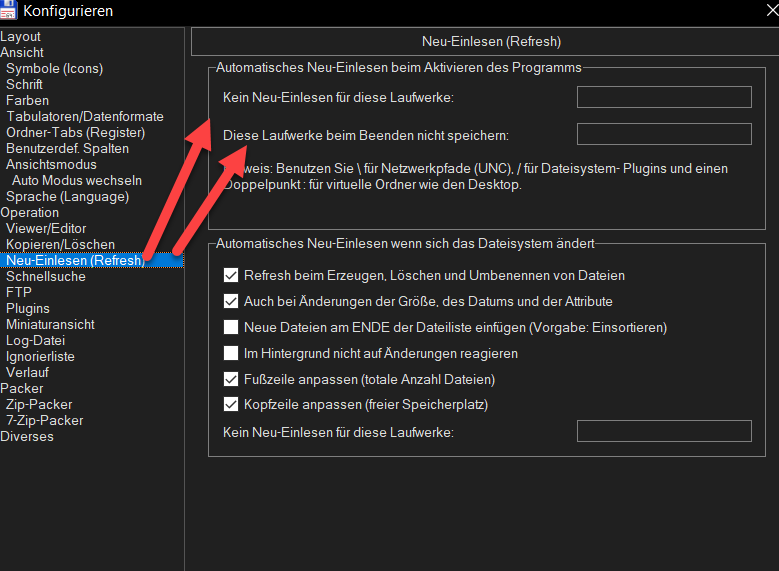Open Viewer/Editor settings
779x571 pixels.
pyautogui.click(x=46, y=229)
